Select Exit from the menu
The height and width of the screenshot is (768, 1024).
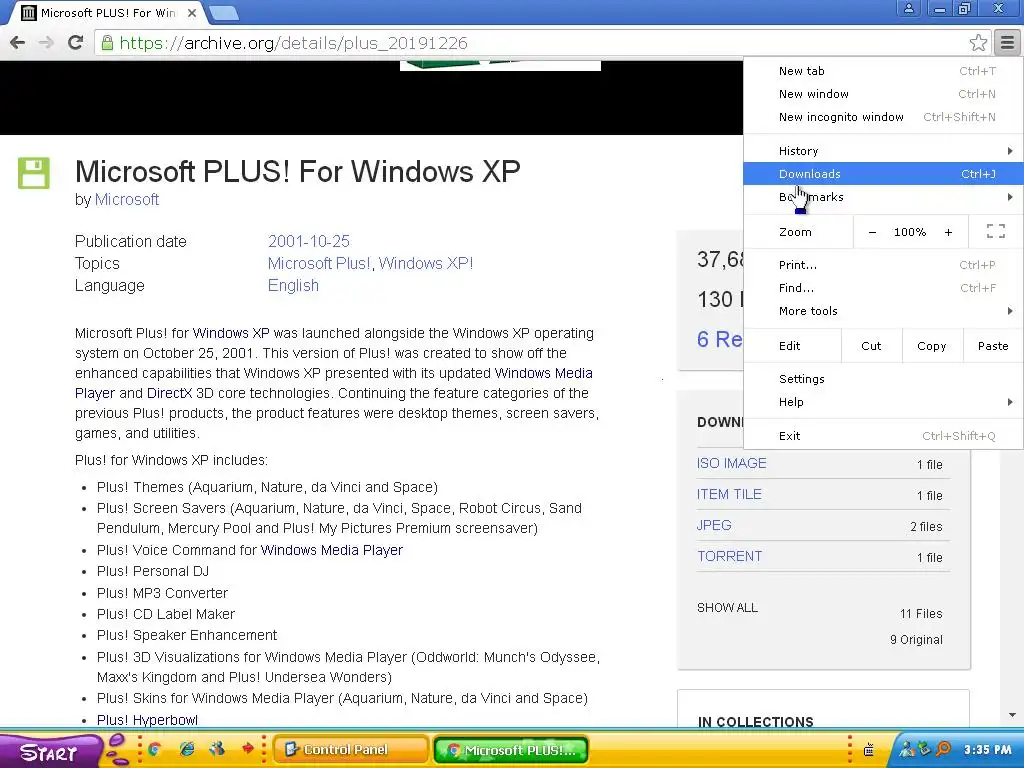click(x=883, y=436)
